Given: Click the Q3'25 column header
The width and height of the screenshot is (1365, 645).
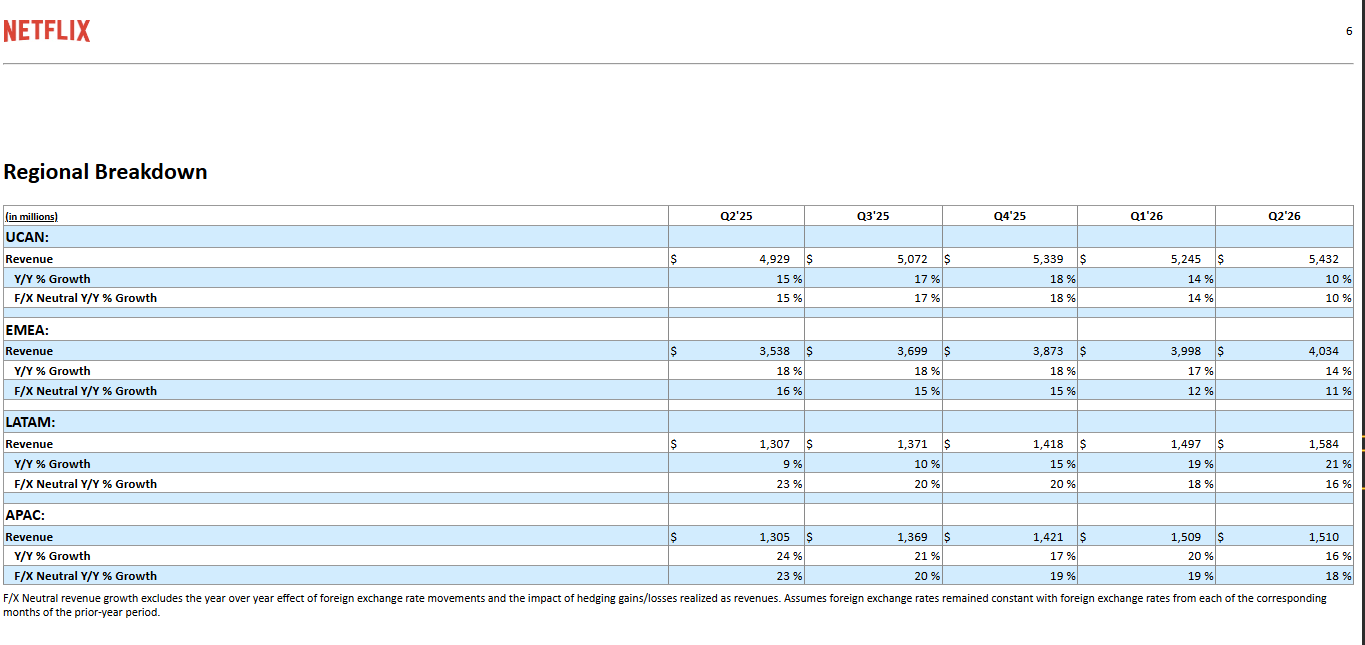Looking at the screenshot, I should 873,216.
